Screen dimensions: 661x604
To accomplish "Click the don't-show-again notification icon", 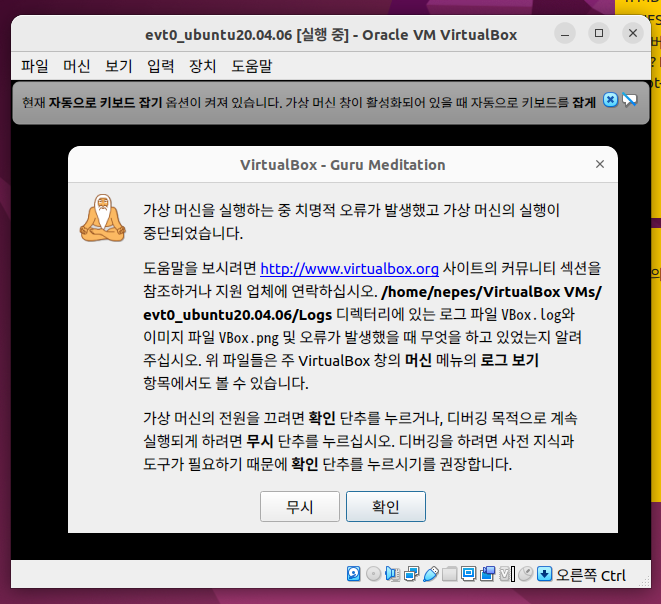I will pyautogui.click(x=629, y=100).
